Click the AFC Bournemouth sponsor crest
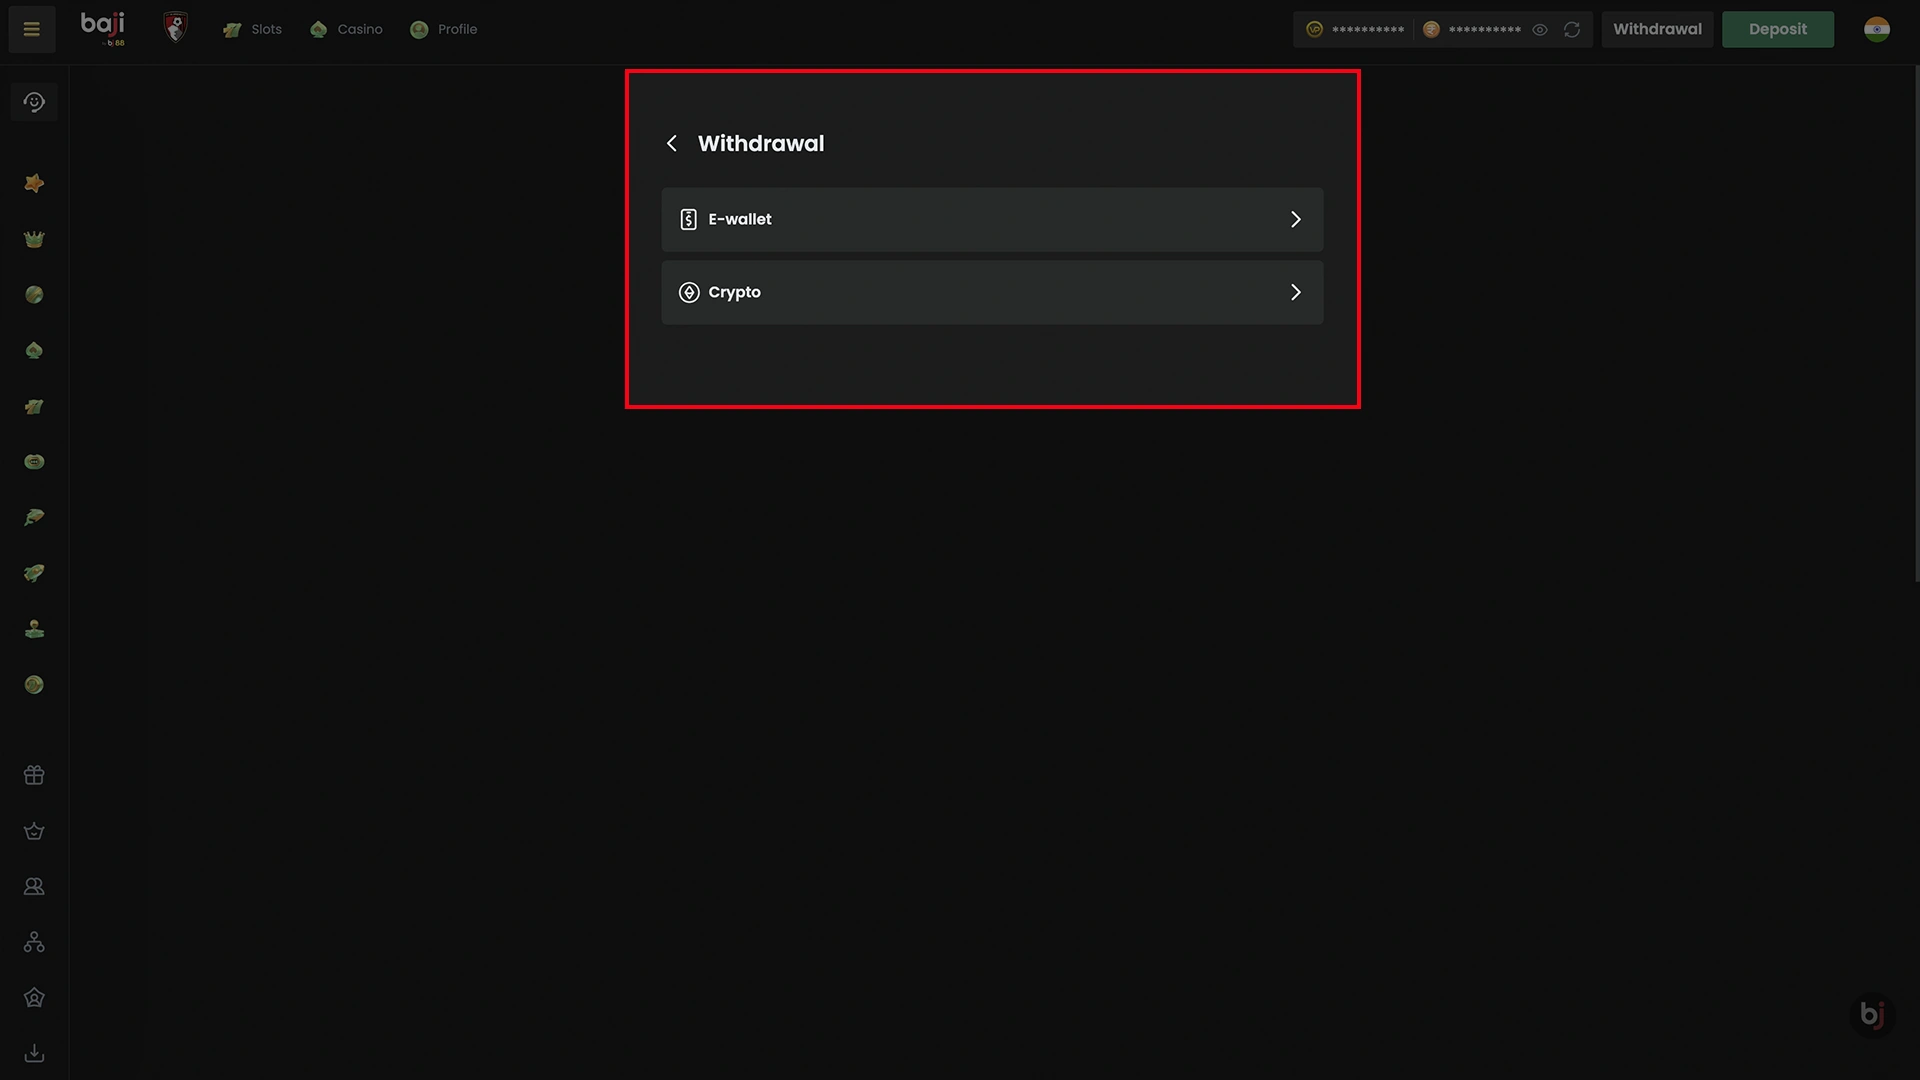The image size is (1920, 1080). tap(175, 28)
